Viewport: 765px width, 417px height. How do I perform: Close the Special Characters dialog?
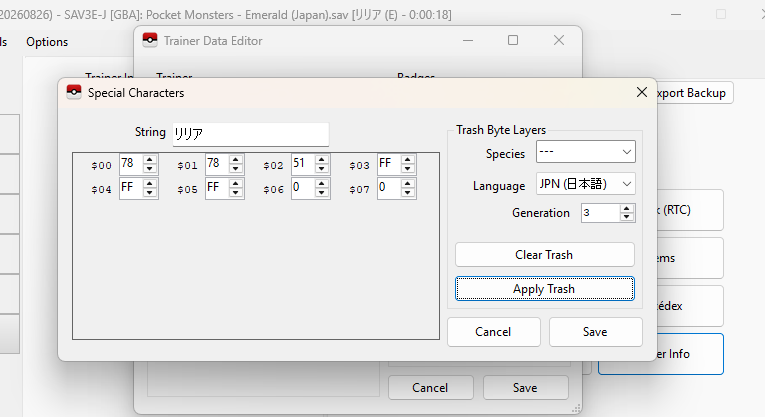click(642, 92)
